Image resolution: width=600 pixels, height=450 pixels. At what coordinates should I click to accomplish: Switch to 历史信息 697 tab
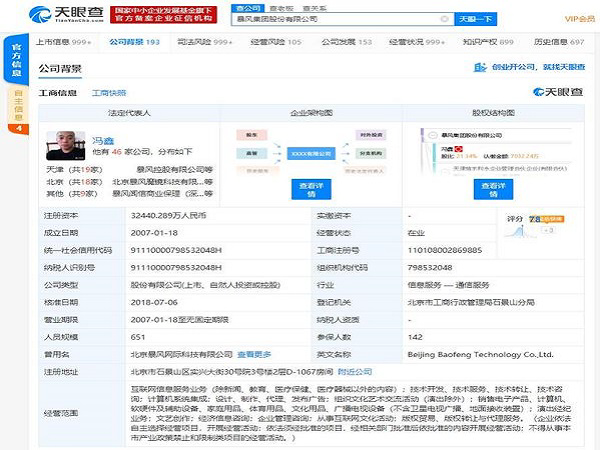(559, 42)
